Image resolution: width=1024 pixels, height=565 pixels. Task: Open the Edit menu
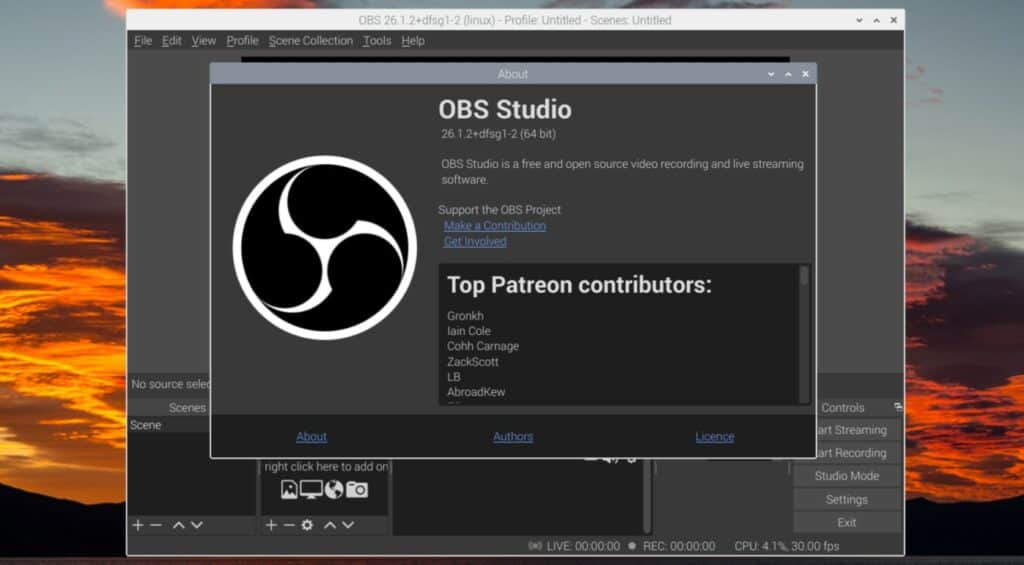(172, 40)
